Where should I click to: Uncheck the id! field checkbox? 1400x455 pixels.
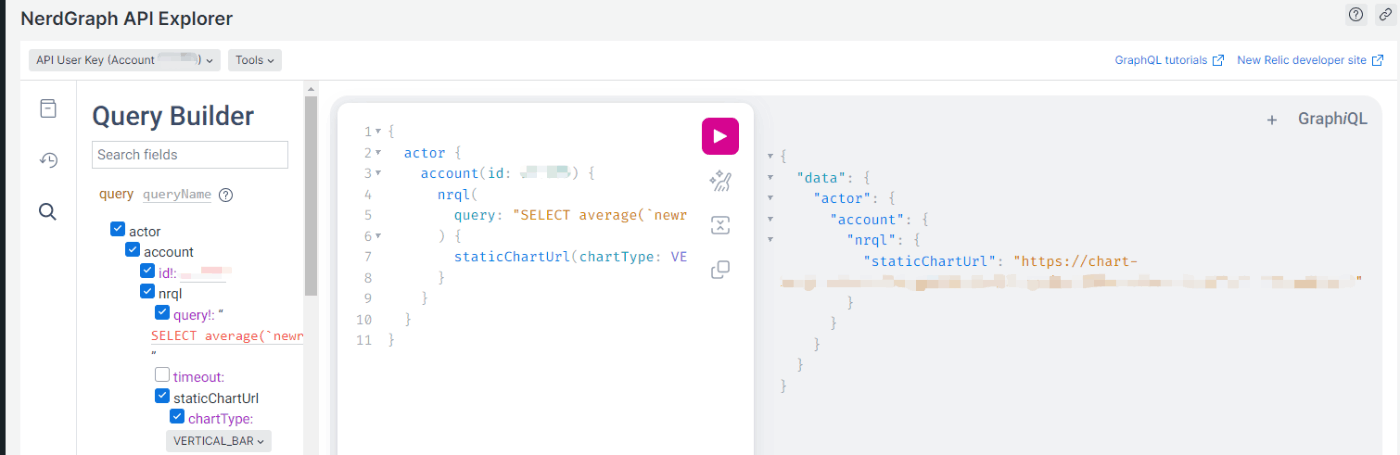(x=147, y=271)
